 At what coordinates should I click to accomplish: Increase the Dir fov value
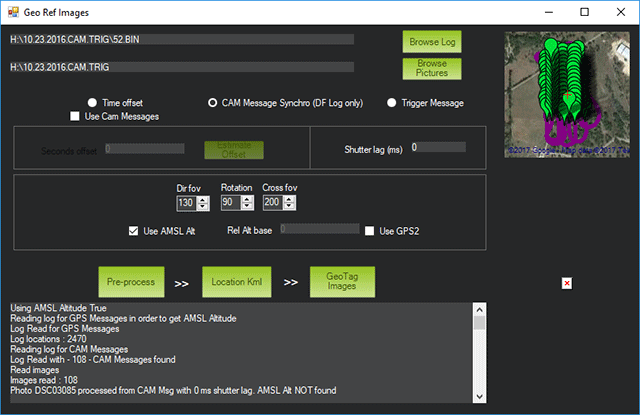click(203, 199)
